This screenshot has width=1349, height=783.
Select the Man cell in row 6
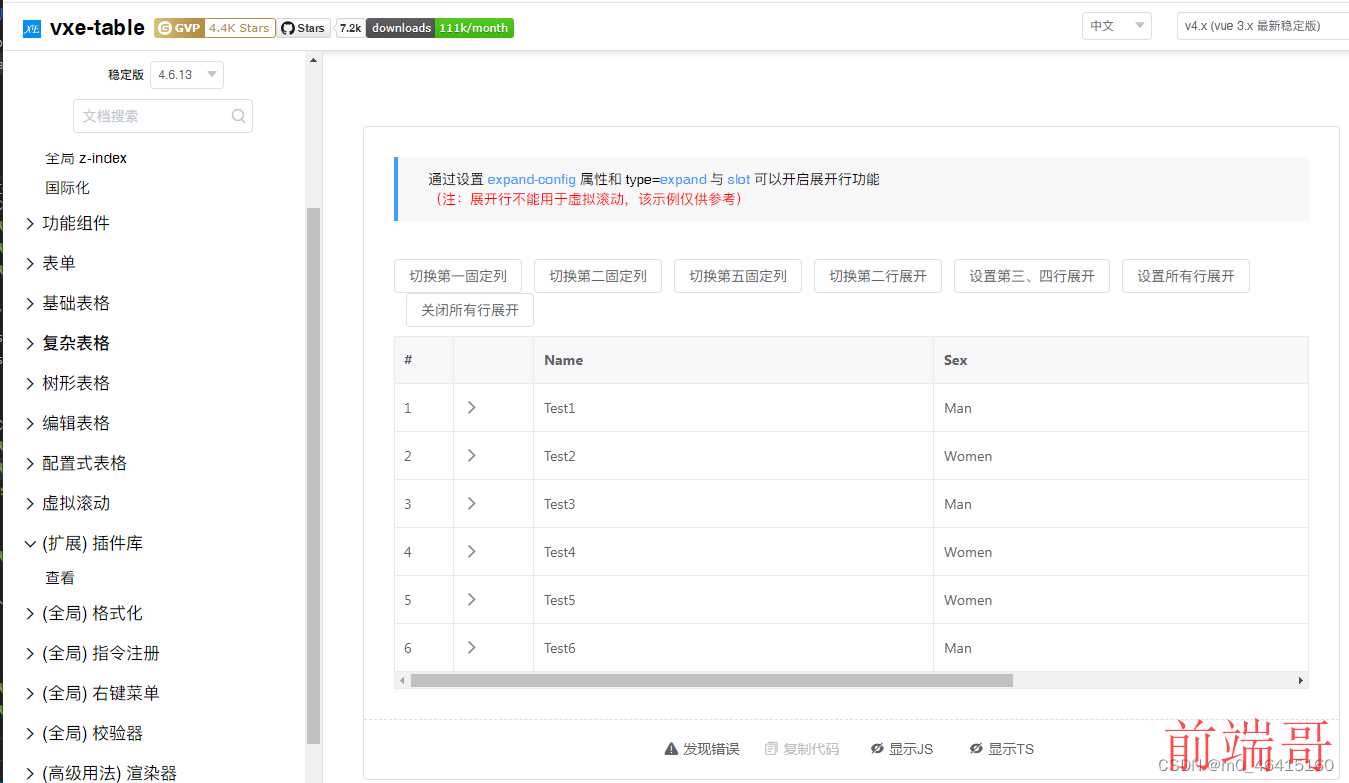pyautogui.click(x=1121, y=648)
